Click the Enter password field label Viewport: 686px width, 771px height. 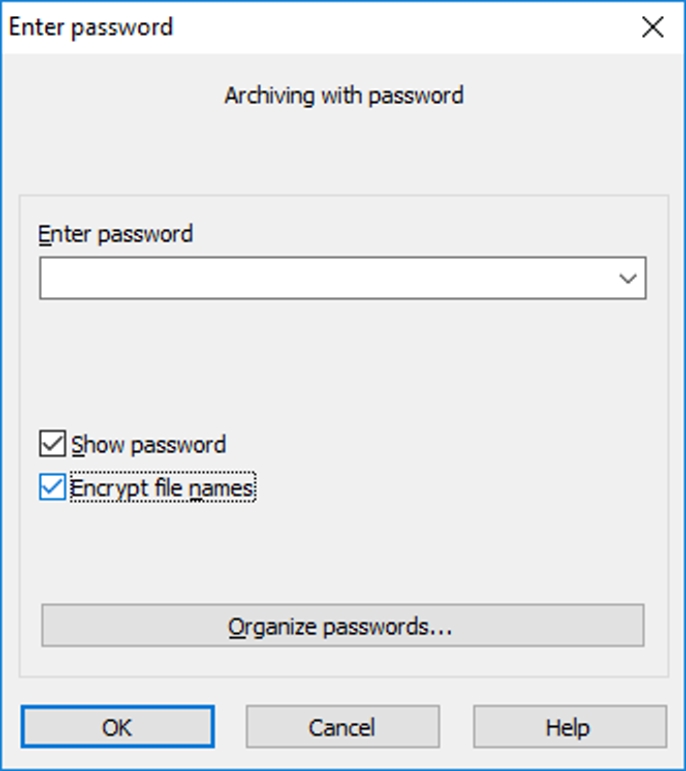click(116, 234)
